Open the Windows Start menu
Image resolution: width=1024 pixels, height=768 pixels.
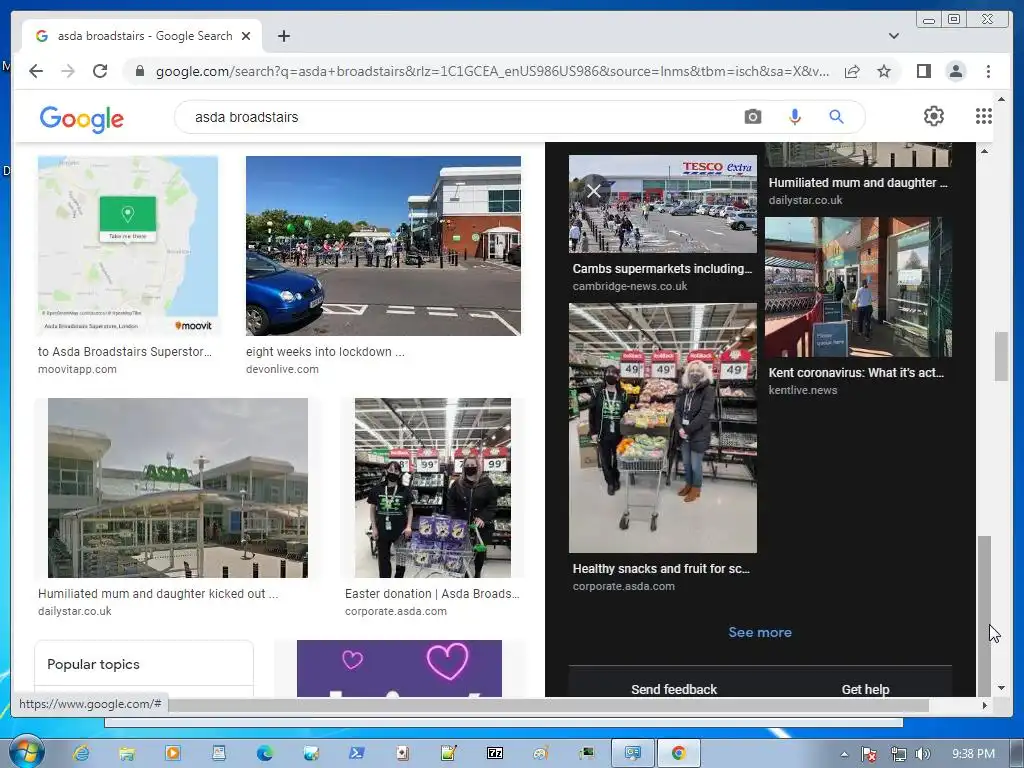point(25,752)
